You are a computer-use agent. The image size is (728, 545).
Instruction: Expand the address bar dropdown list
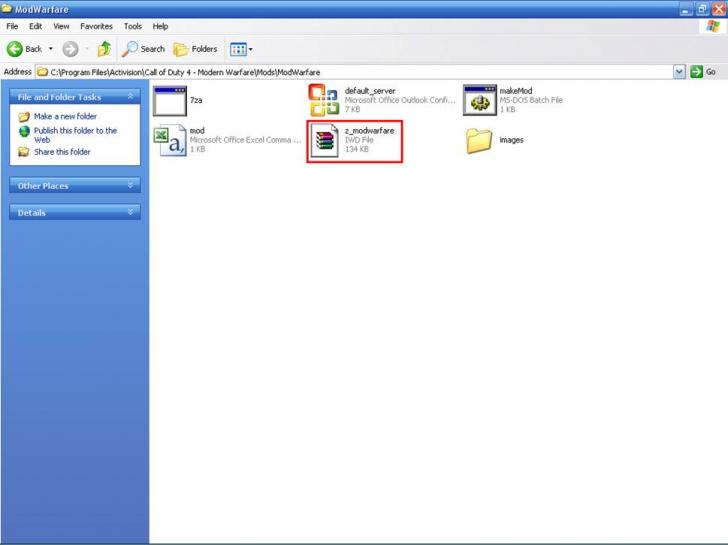click(679, 72)
